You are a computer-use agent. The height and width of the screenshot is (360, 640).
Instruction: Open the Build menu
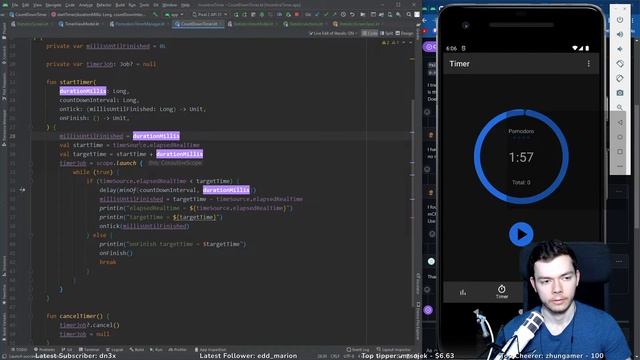click(x=120, y=5)
